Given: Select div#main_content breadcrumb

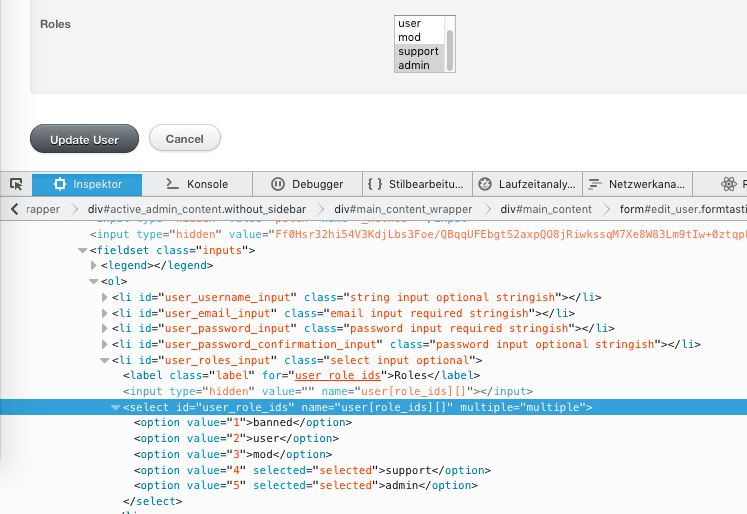Looking at the screenshot, I should pyautogui.click(x=546, y=209).
